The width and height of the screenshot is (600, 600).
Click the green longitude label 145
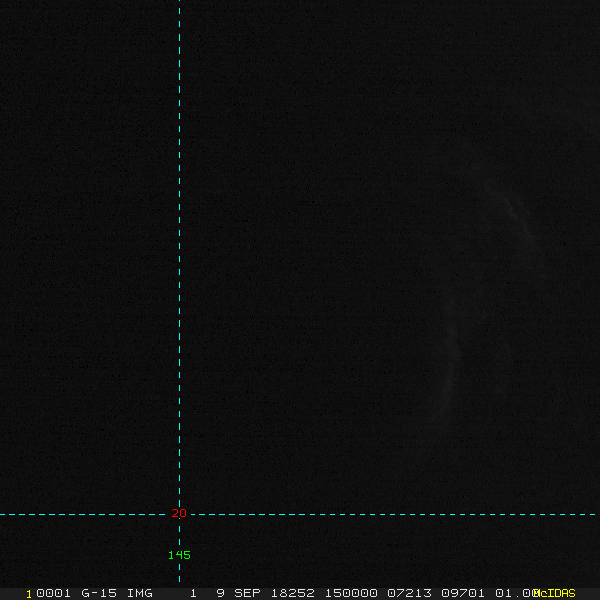tap(179, 555)
